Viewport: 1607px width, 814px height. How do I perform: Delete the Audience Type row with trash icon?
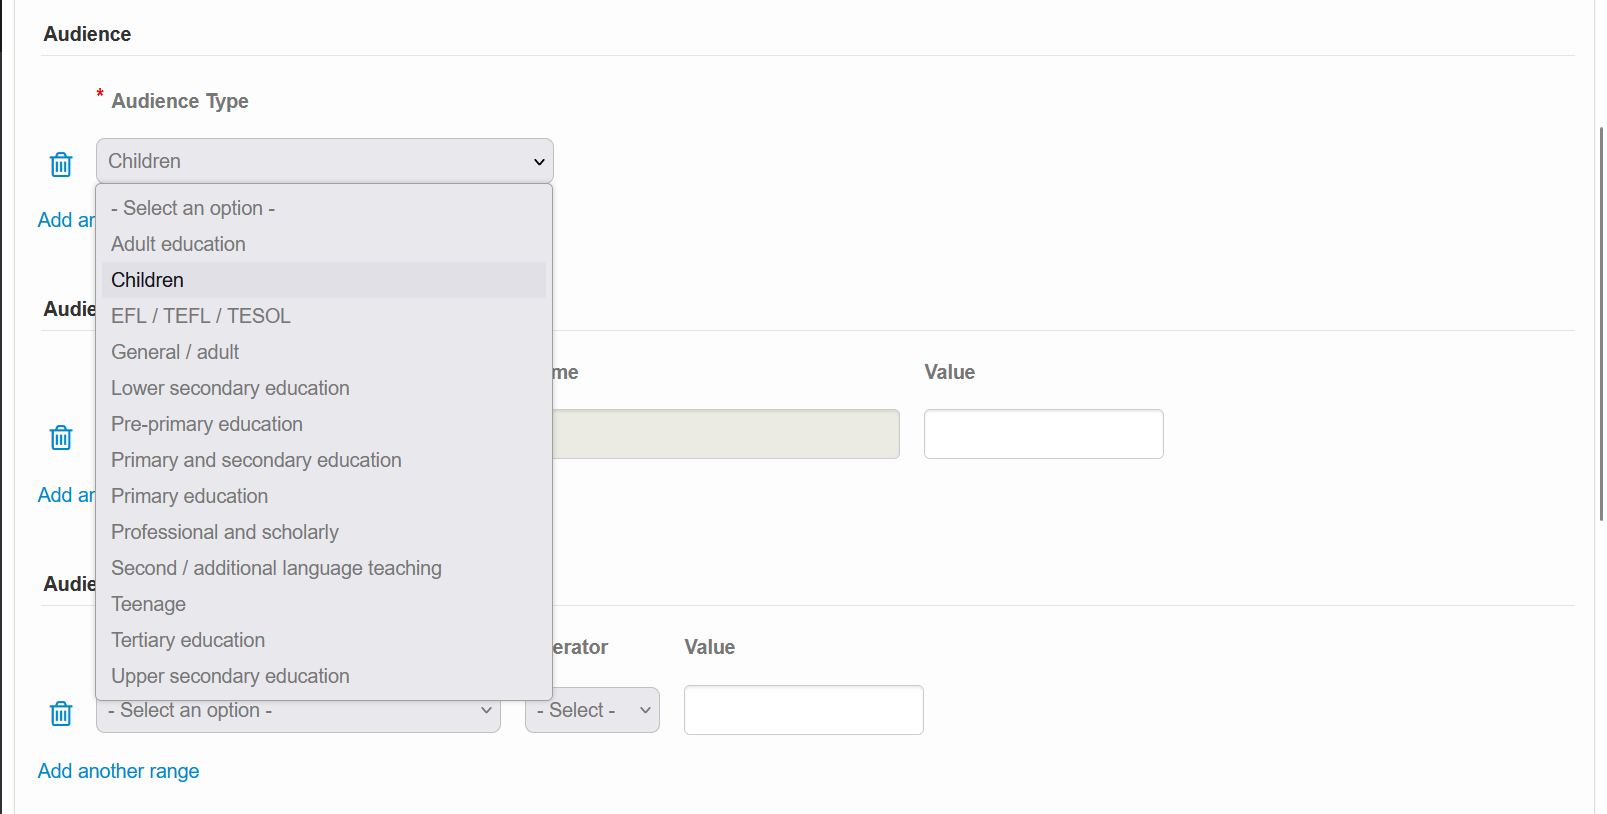click(61, 164)
